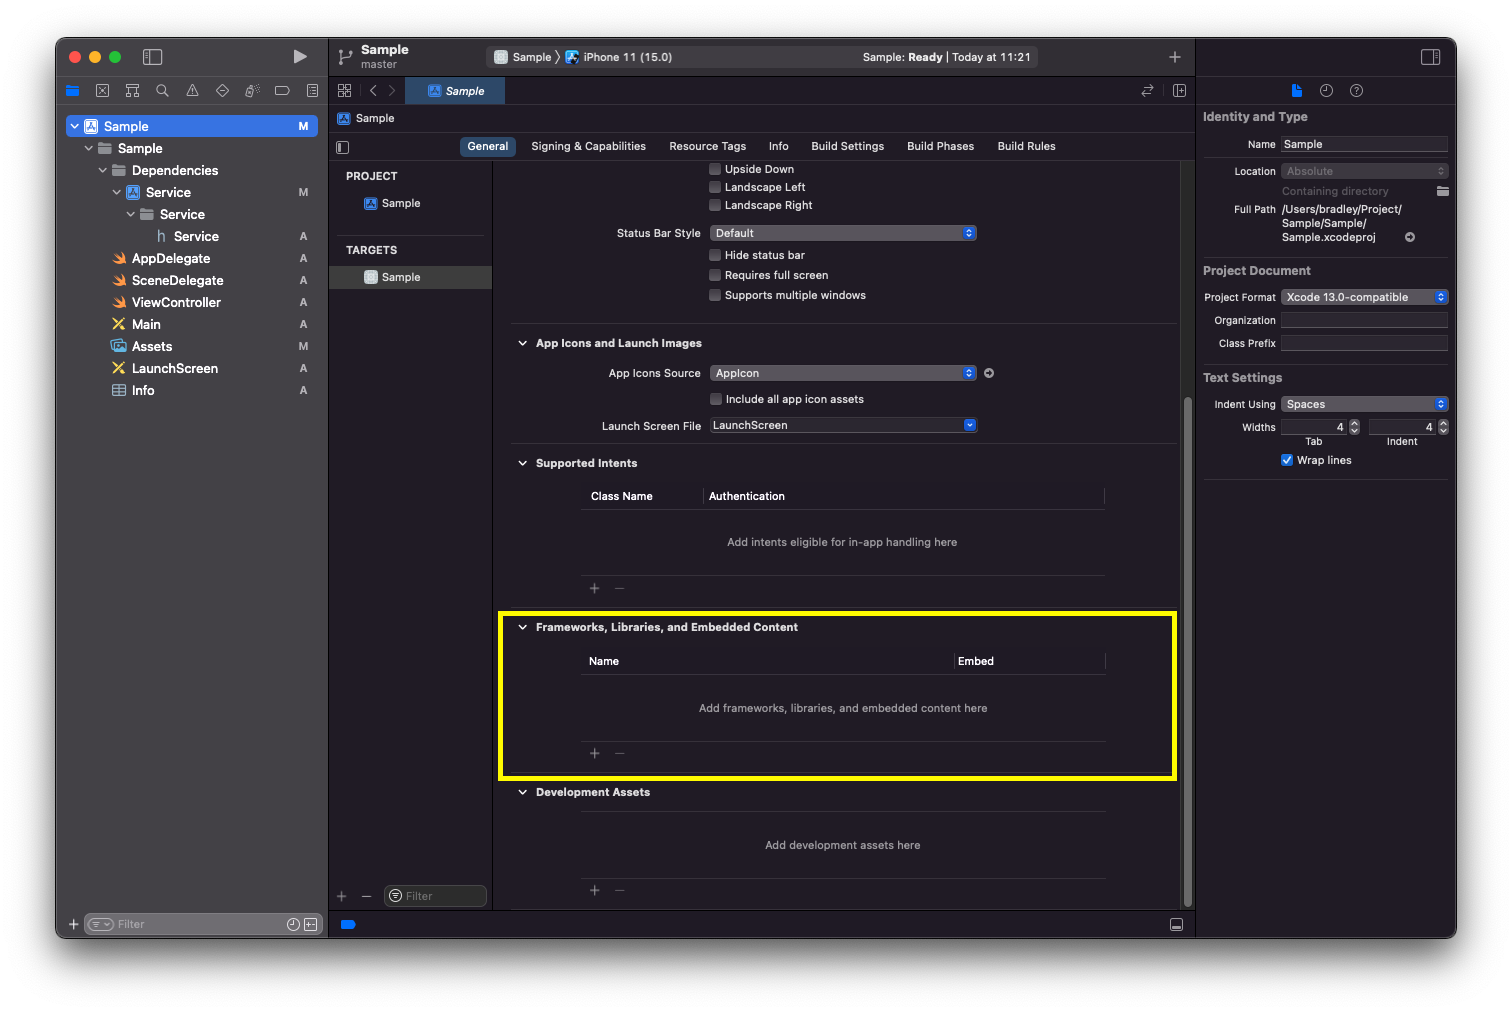1512x1012 pixels.
Task: Collapse the Dependencies group in navigator
Action: 102,170
